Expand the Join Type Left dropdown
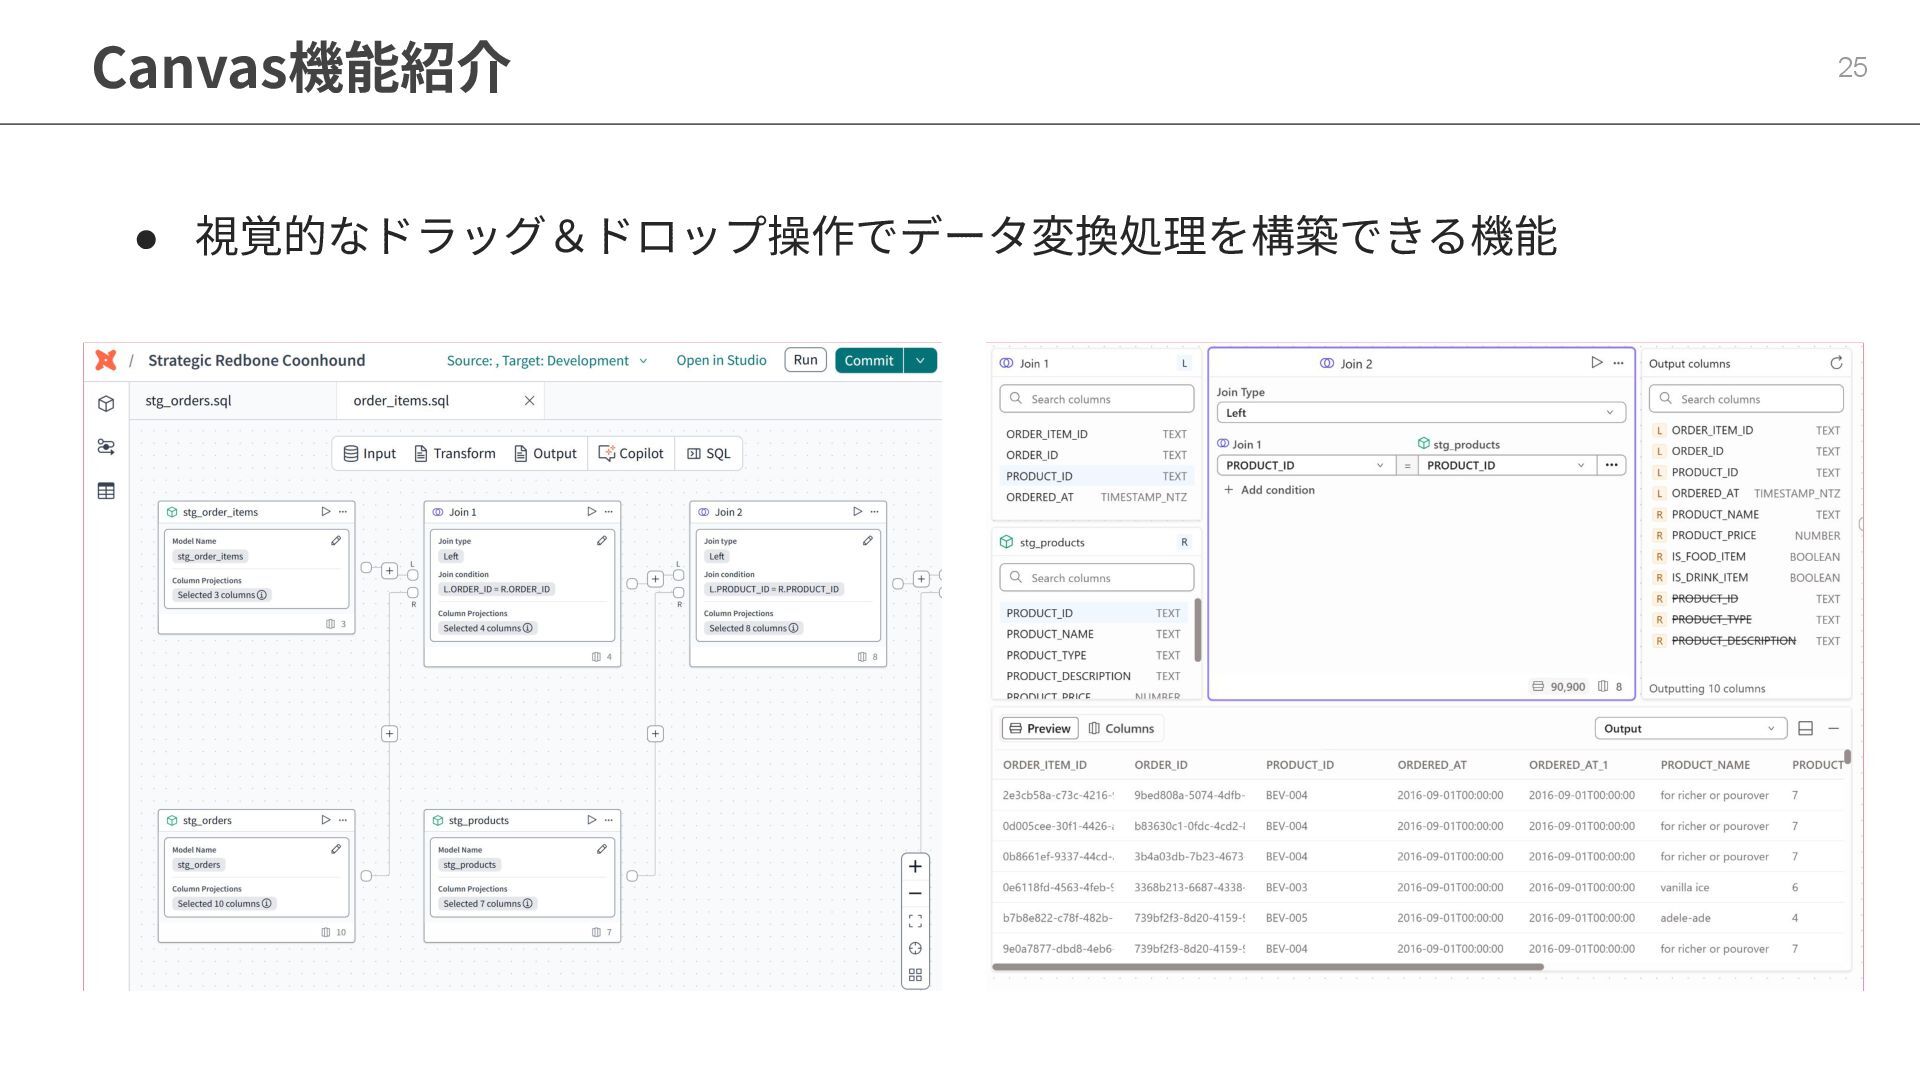This screenshot has width=1920, height=1080. [x=1420, y=413]
